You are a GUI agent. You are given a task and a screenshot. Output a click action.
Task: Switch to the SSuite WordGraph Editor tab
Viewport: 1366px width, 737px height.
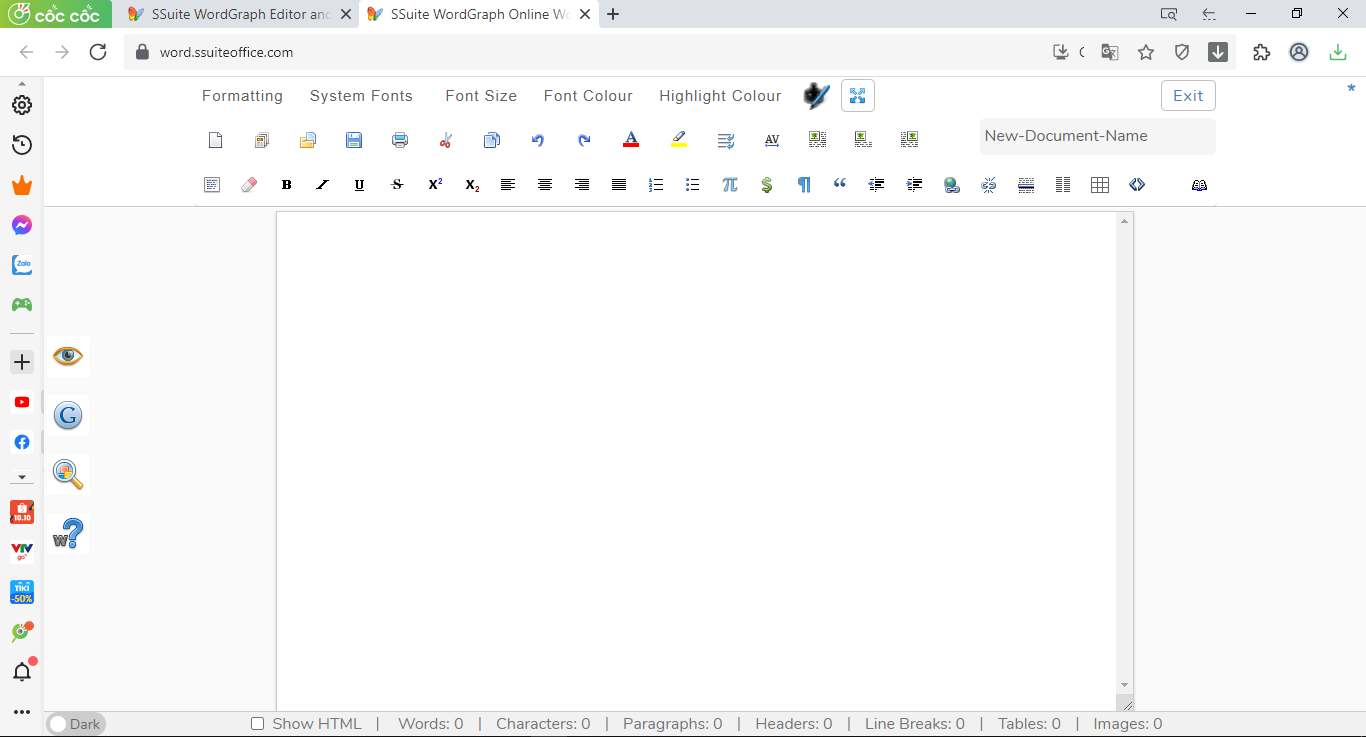click(240, 14)
